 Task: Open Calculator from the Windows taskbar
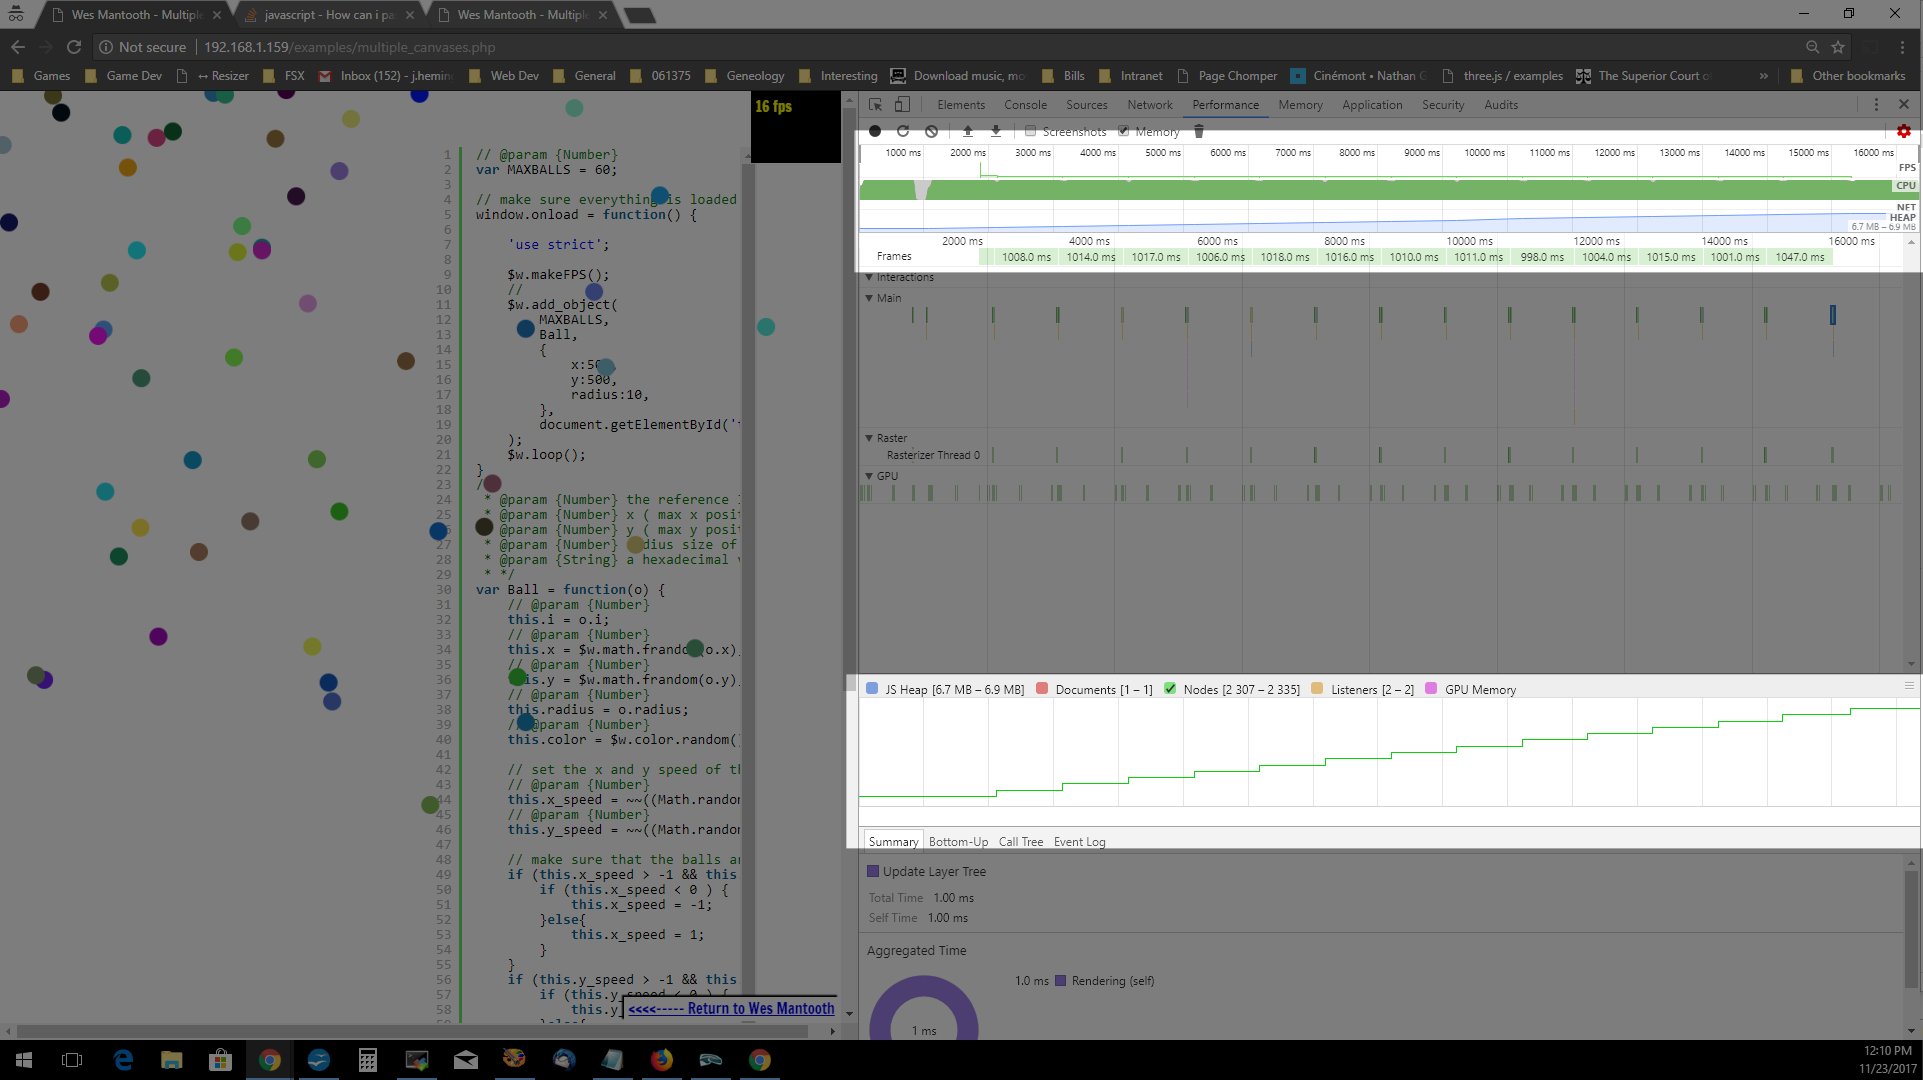[x=367, y=1060]
